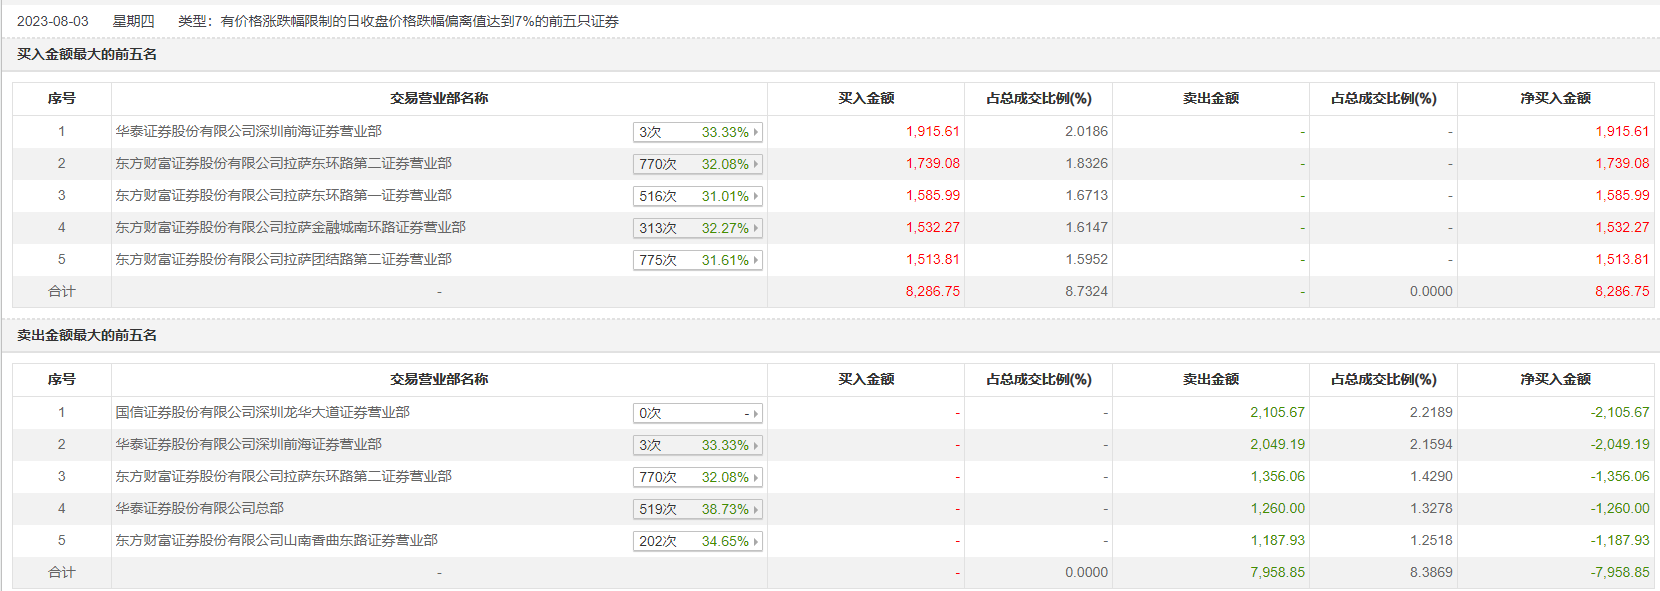The image size is (1660, 591).
Task: Expand 770次 32.08% box in sell table
Action: pyautogui.click(x=698, y=477)
